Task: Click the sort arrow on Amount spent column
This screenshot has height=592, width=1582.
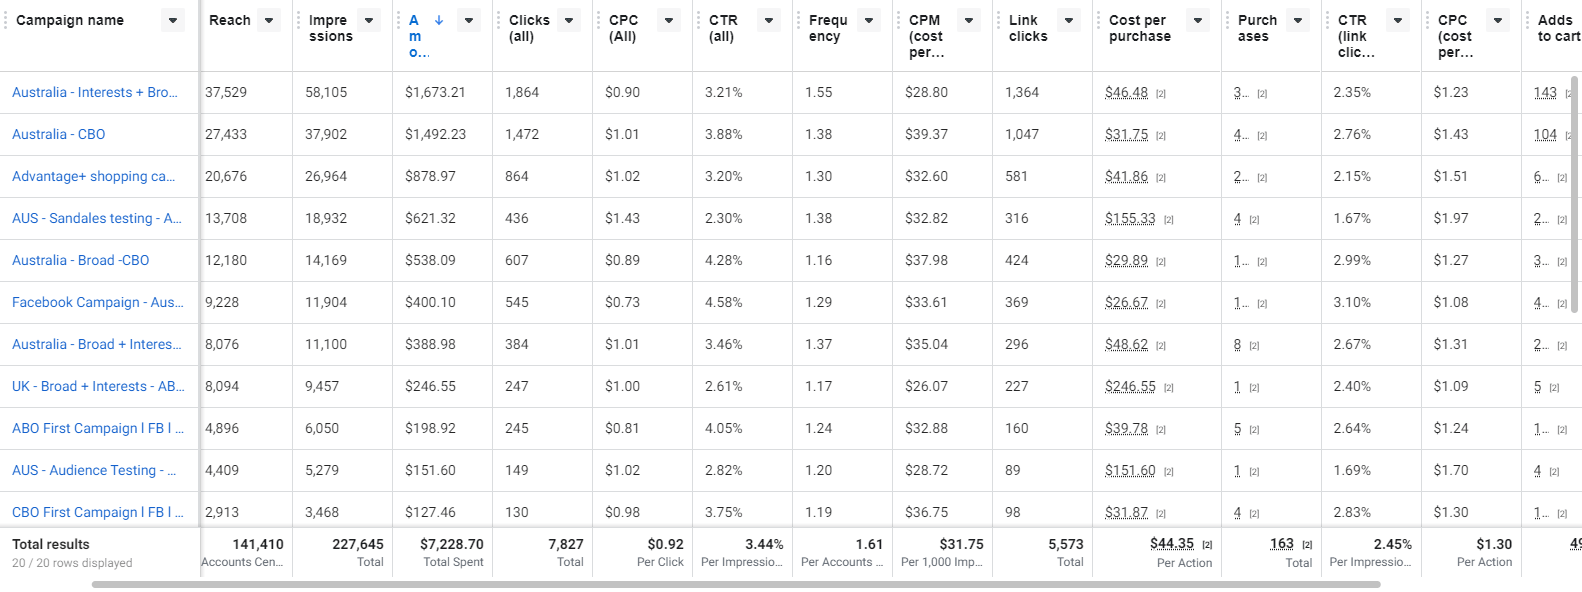Action: click(438, 18)
